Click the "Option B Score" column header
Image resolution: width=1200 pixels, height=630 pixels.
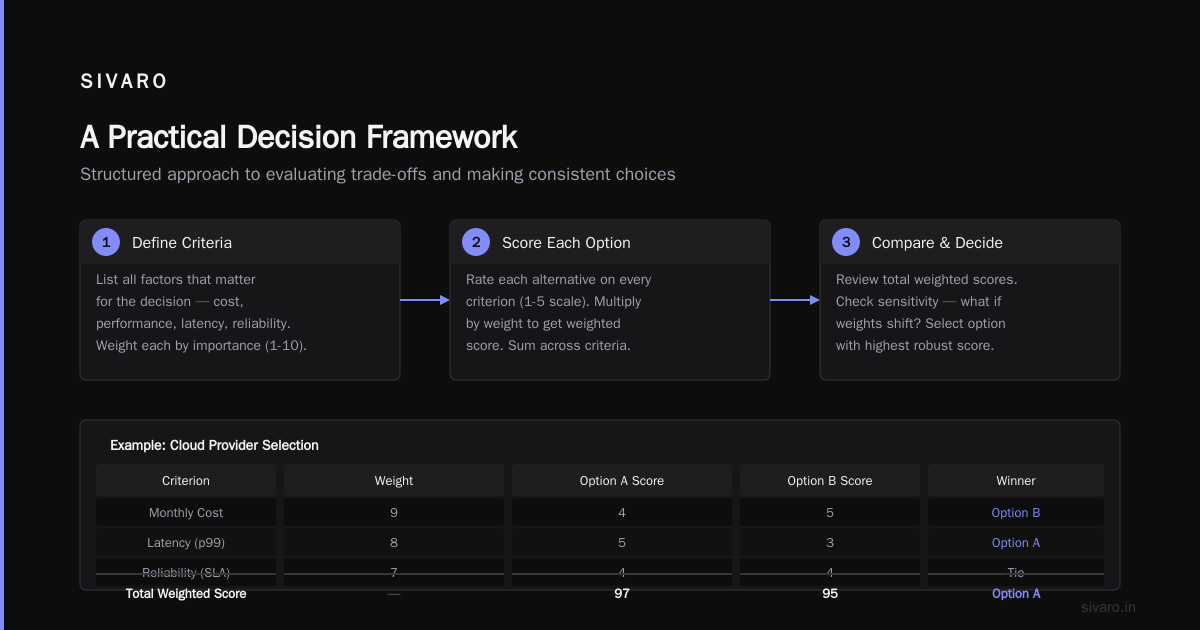coord(830,480)
